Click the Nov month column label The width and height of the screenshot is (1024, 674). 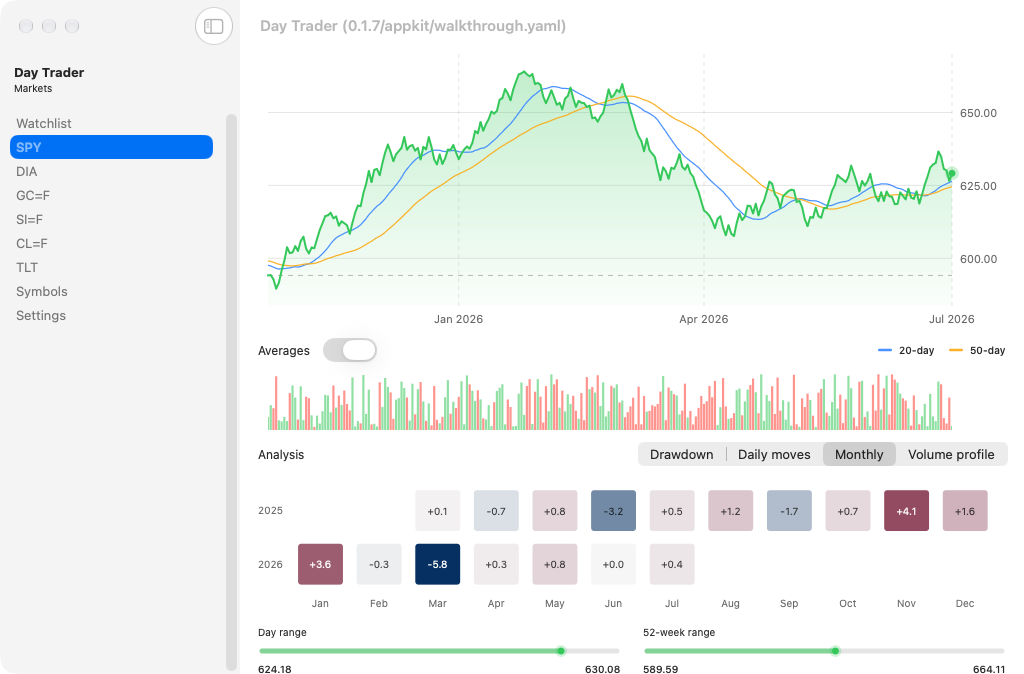click(906, 603)
